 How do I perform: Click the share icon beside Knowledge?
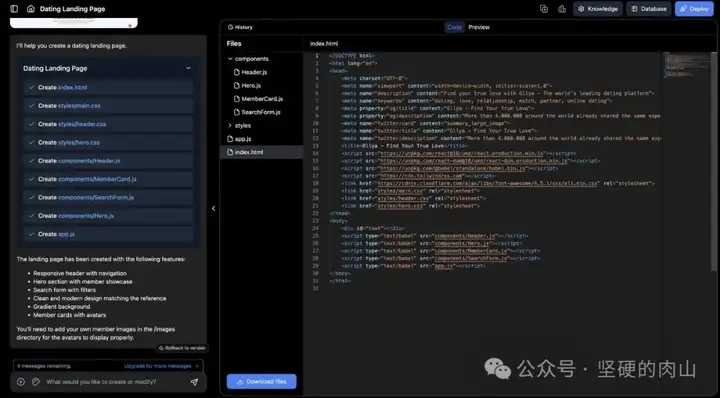coord(562,9)
